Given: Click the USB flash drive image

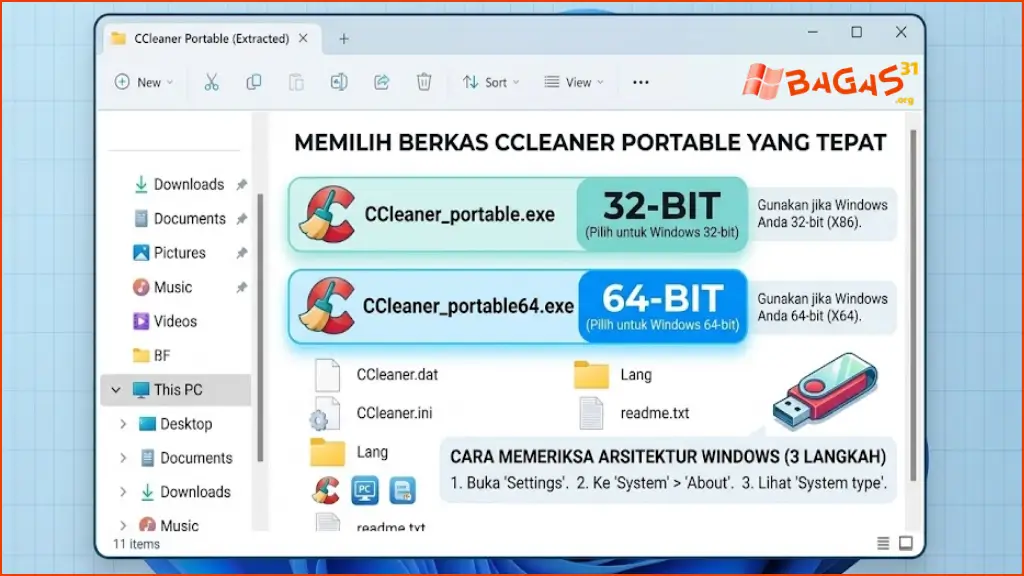Looking at the screenshot, I should point(825,391).
